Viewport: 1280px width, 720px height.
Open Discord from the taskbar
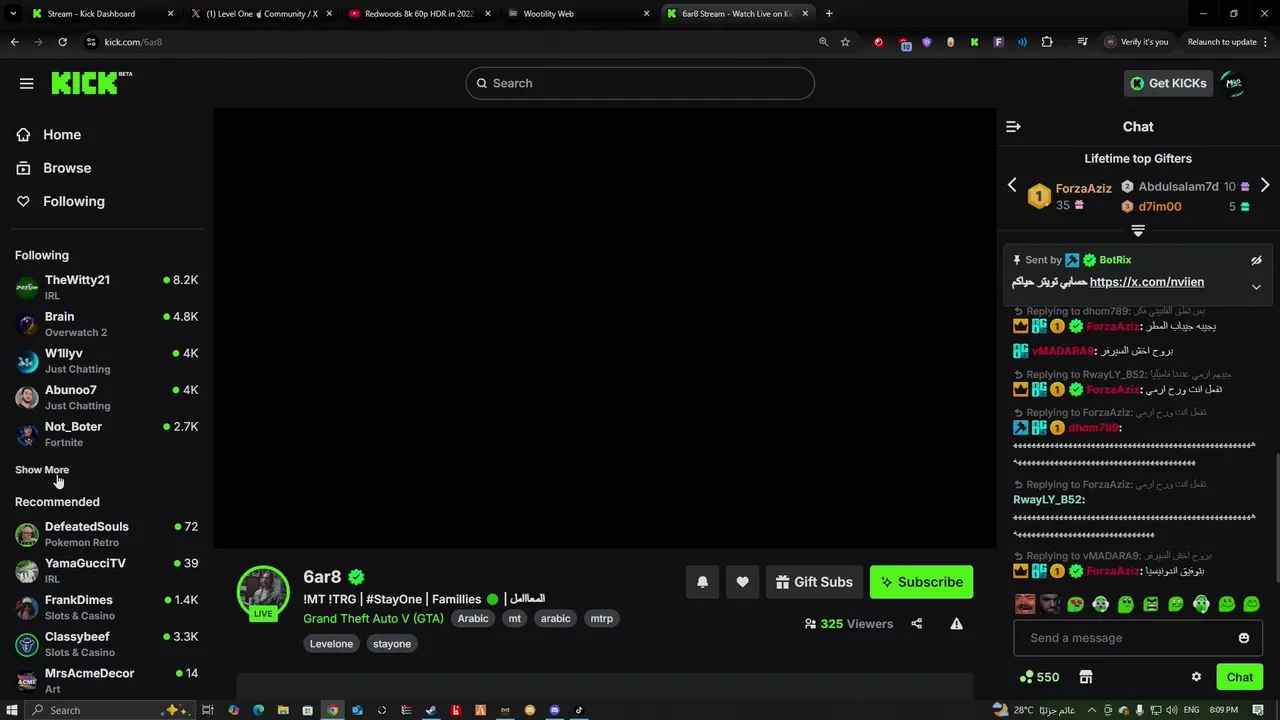[x=554, y=710]
